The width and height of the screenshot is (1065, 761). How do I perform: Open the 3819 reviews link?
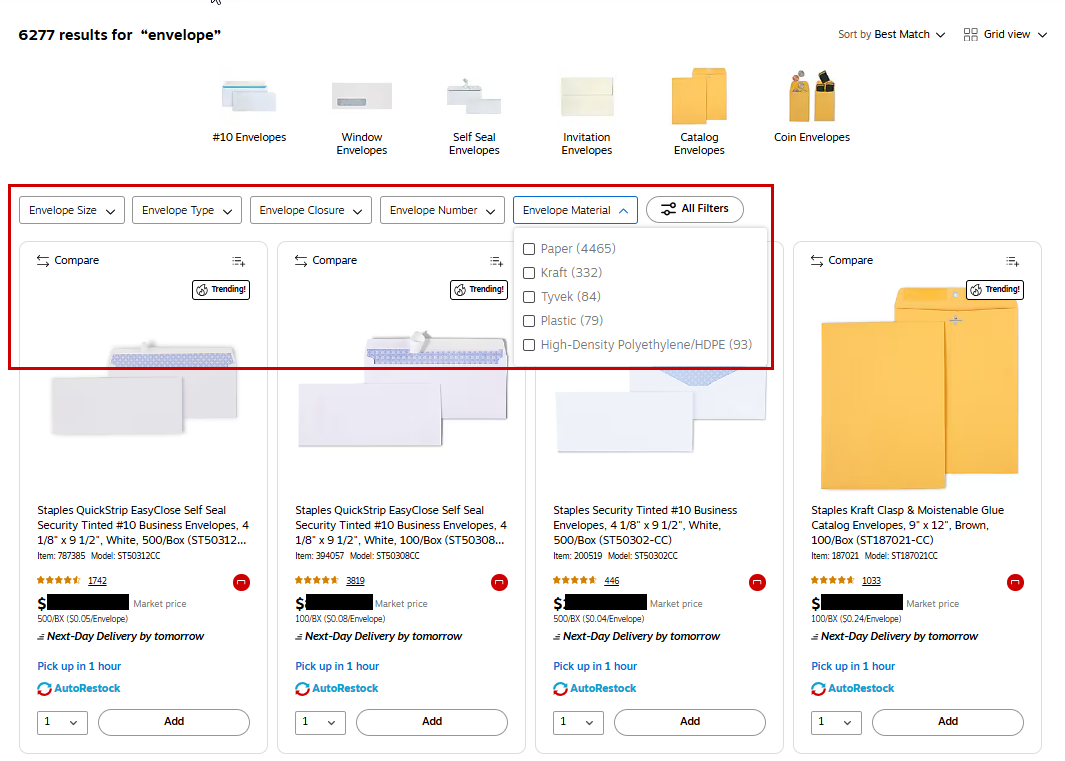tap(355, 581)
